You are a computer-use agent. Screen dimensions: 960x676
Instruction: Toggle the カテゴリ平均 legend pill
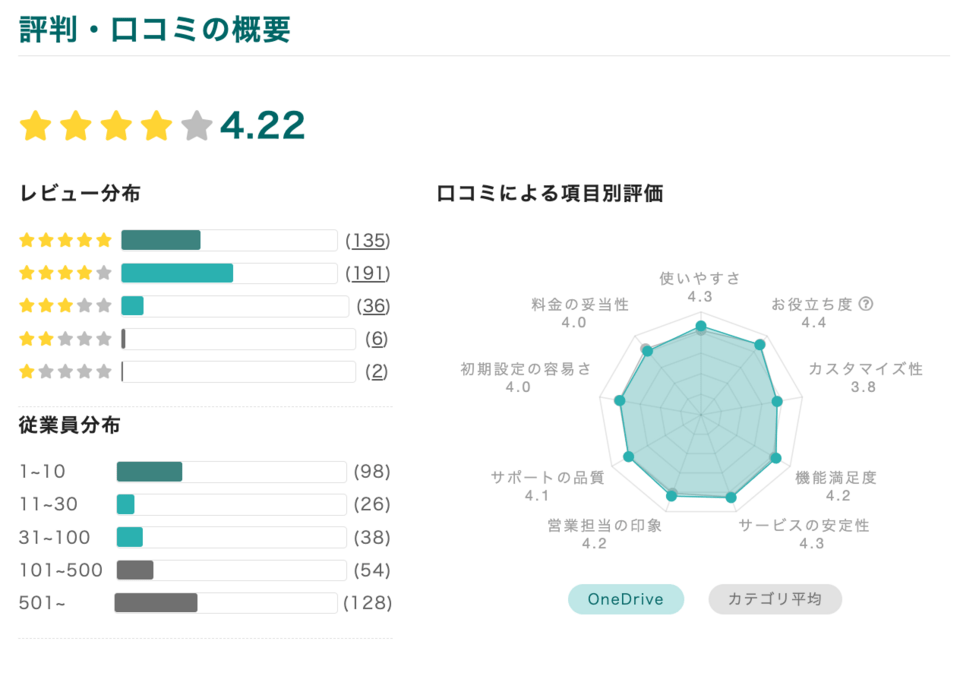click(x=775, y=599)
